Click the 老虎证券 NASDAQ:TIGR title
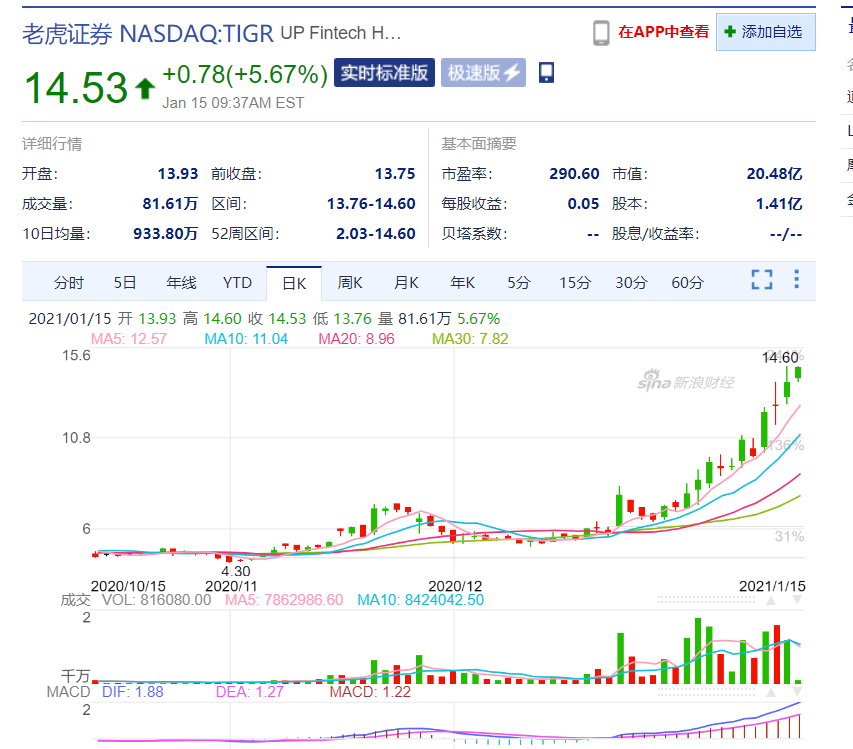Image resolution: width=853 pixels, height=749 pixels. point(148,34)
